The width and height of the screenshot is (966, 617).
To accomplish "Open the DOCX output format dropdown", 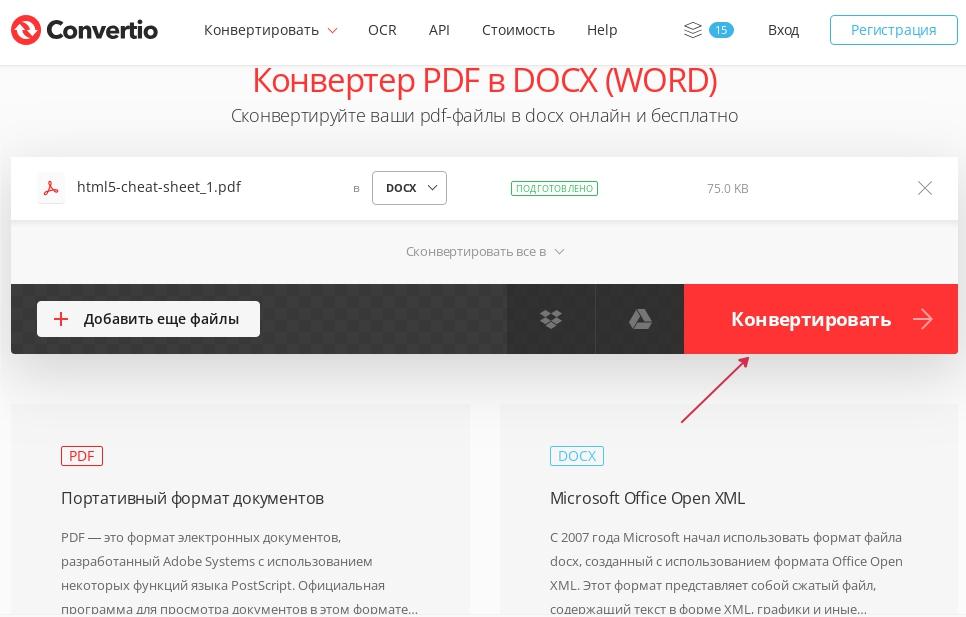I will 409,188.
